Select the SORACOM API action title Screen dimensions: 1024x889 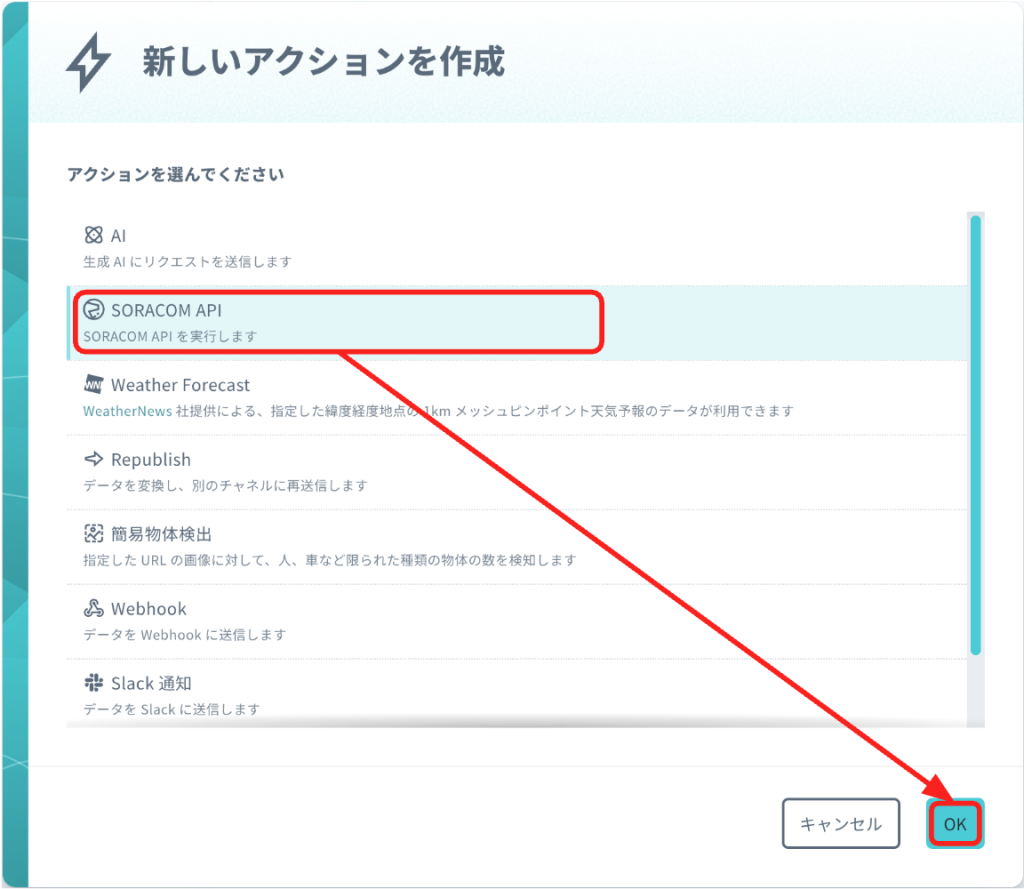click(x=166, y=310)
